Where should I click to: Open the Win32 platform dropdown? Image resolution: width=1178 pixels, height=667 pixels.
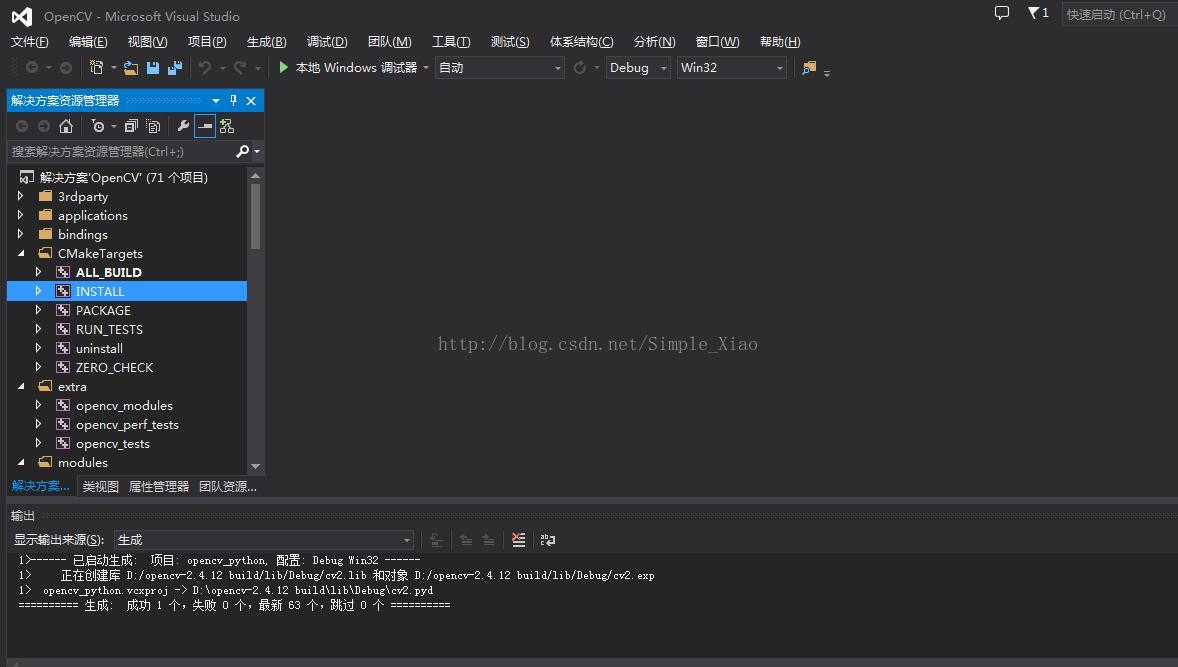pos(731,68)
